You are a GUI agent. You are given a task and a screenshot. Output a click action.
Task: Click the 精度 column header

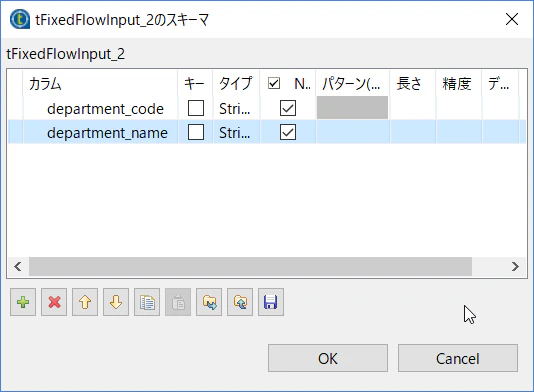[x=458, y=83]
